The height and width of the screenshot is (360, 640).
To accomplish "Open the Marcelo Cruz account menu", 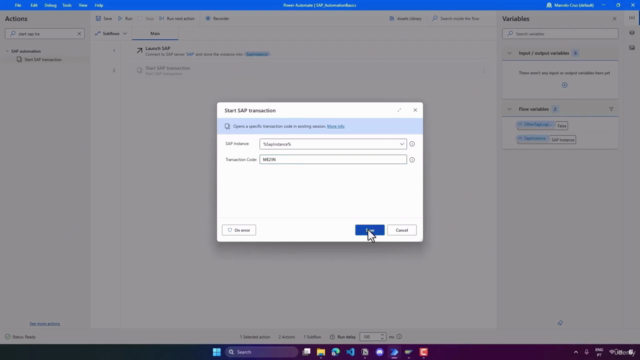I will 570,5.
